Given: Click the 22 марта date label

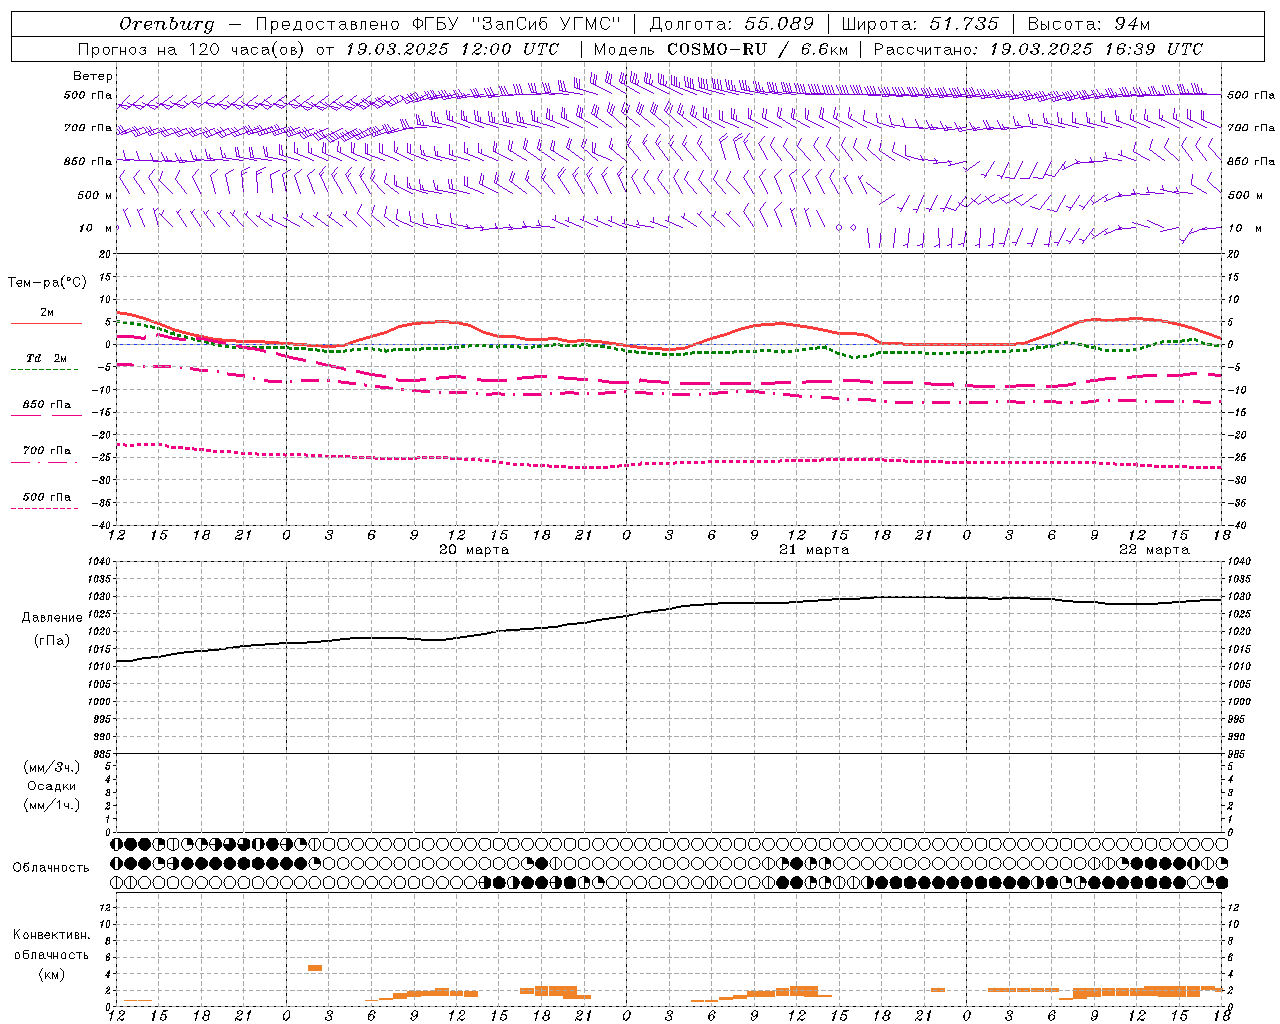Looking at the screenshot, I should pyautogui.click(x=1154, y=550).
